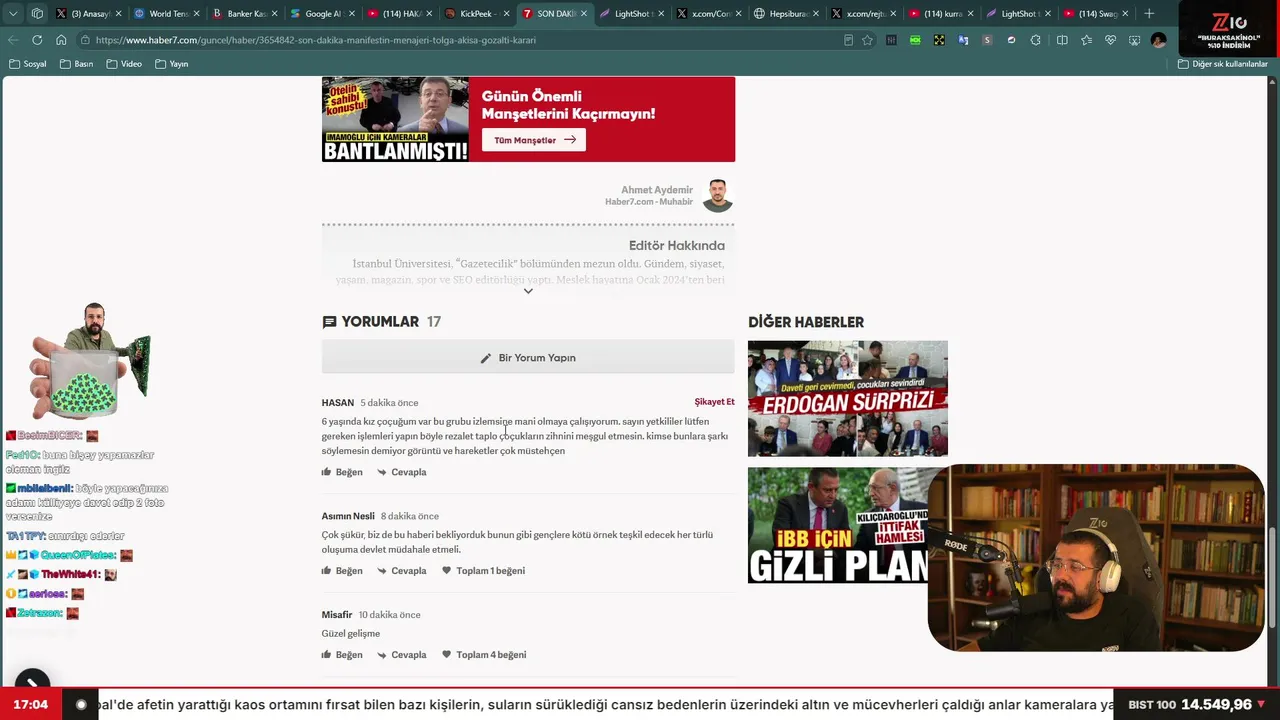Open browser essentials heart icon
Image resolution: width=1280 pixels, height=720 pixels.
1110,40
